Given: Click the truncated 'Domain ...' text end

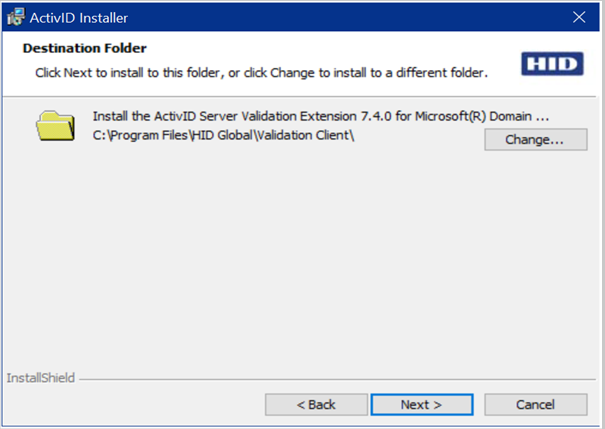Looking at the screenshot, I should click(x=543, y=116).
